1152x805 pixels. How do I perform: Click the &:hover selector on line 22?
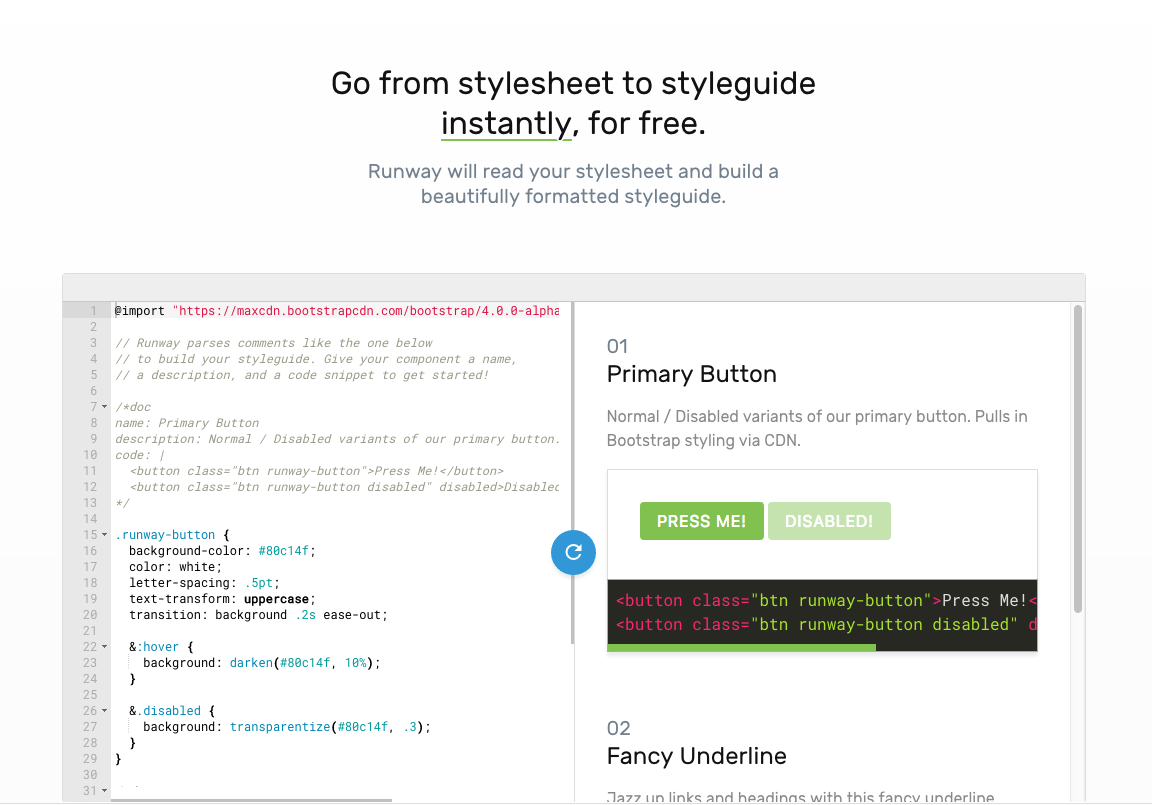click(x=154, y=647)
